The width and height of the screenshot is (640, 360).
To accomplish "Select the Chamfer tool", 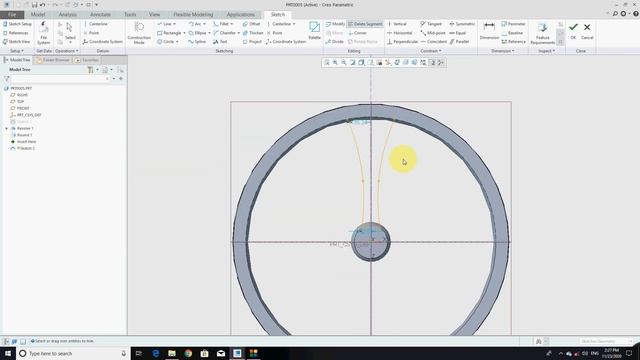I will click(224, 33).
